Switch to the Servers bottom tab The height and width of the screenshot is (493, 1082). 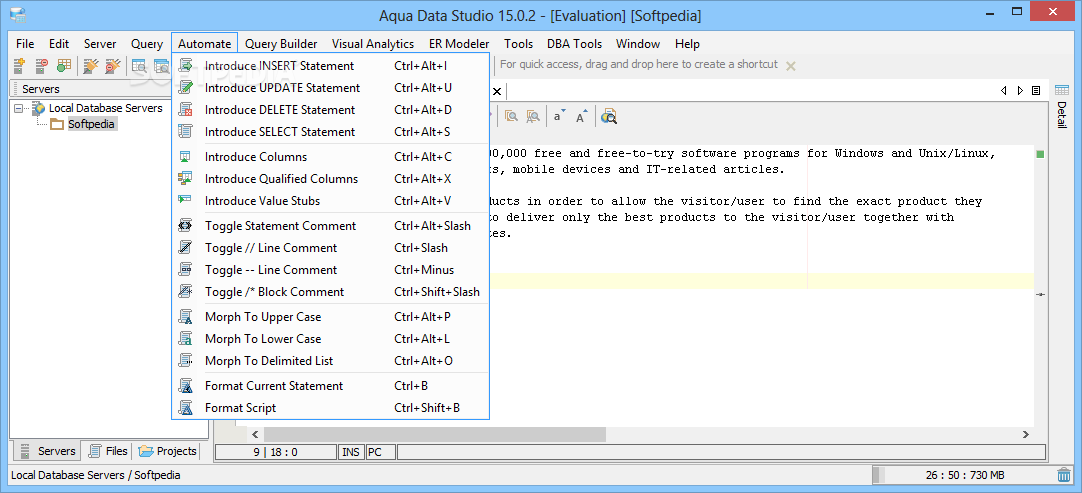point(46,451)
